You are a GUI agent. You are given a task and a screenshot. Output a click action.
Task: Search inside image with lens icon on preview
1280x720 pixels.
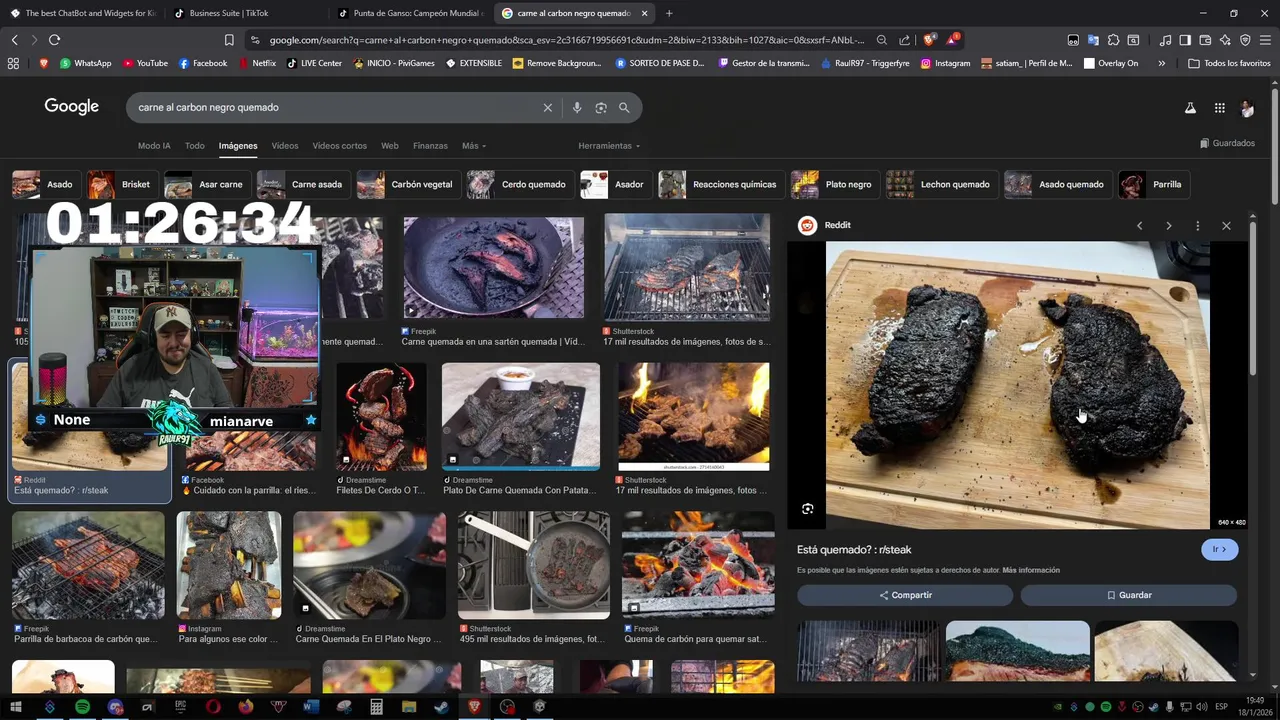(807, 509)
